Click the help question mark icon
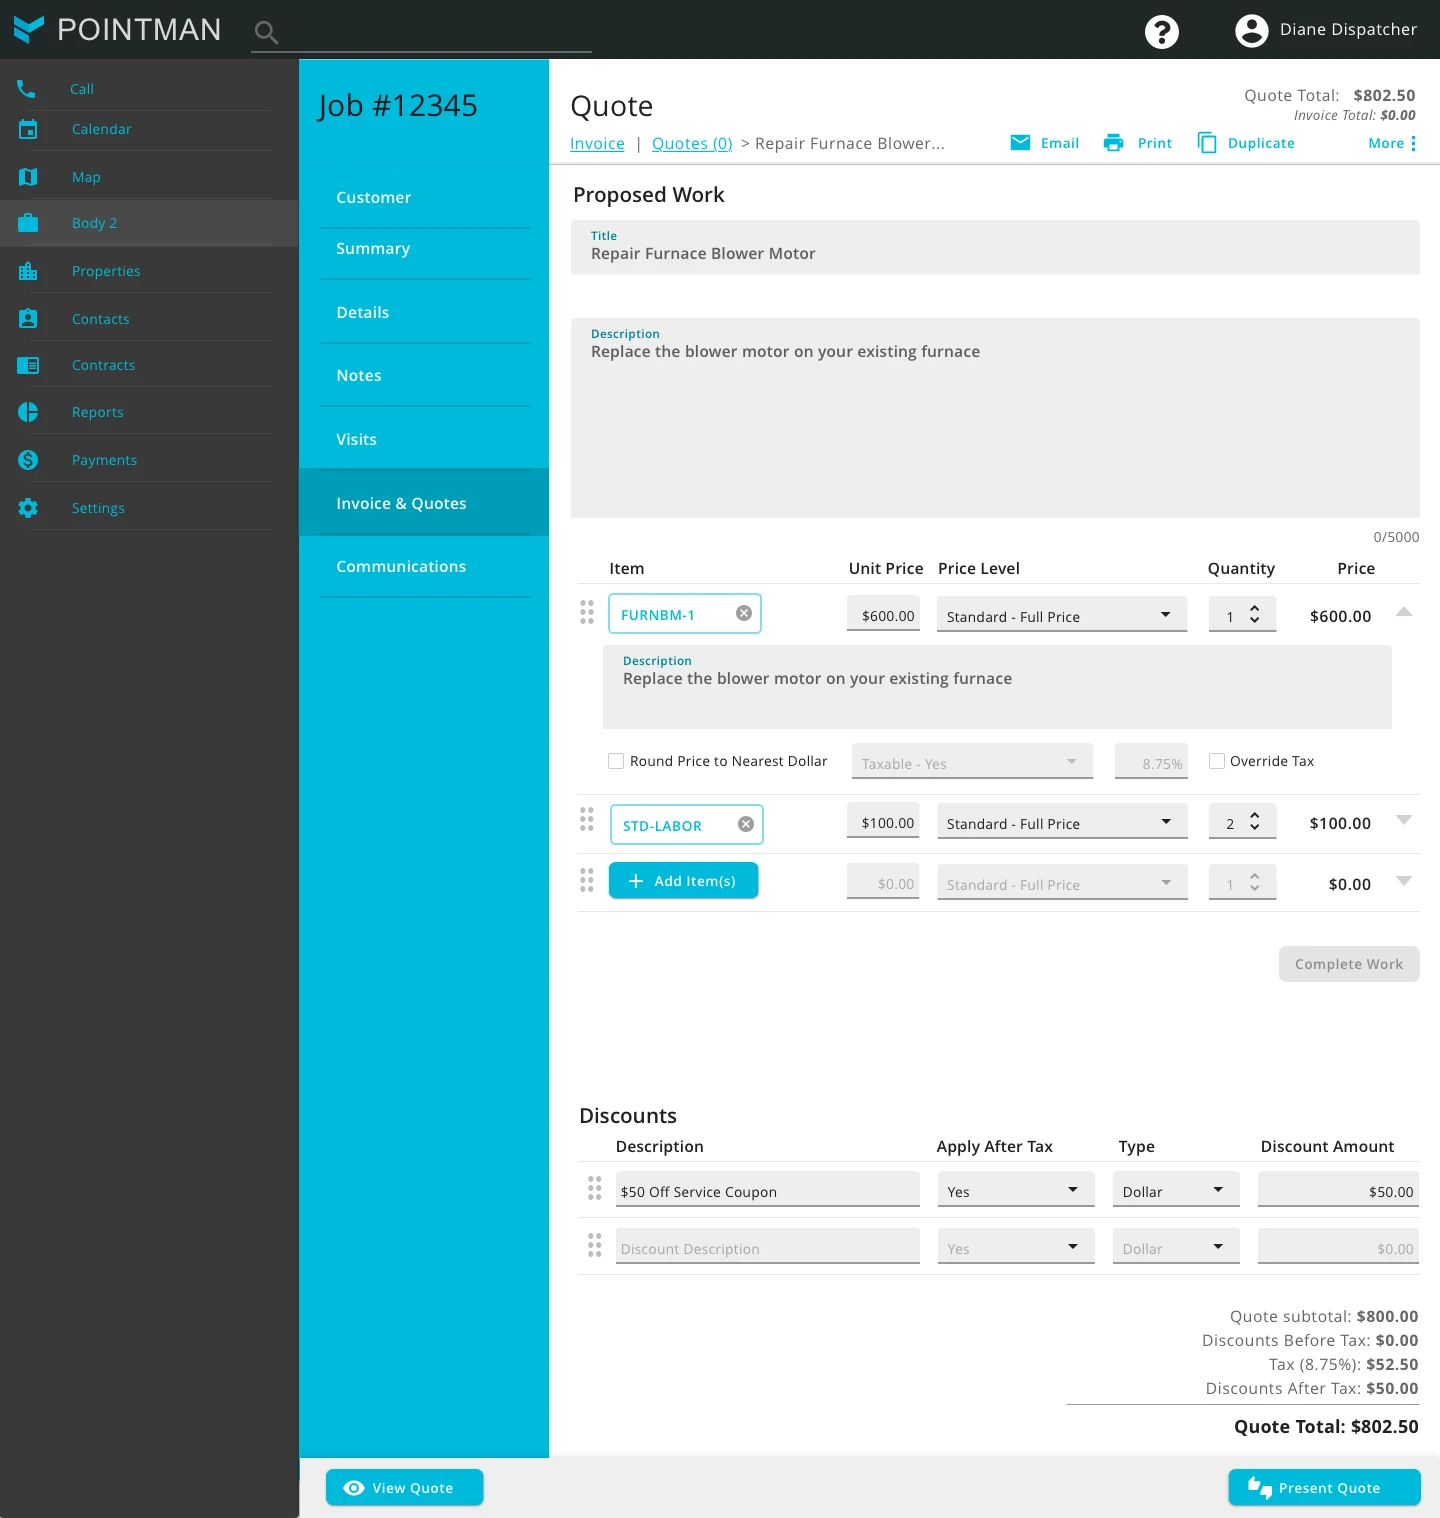 pyautogui.click(x=1161, y=32)
